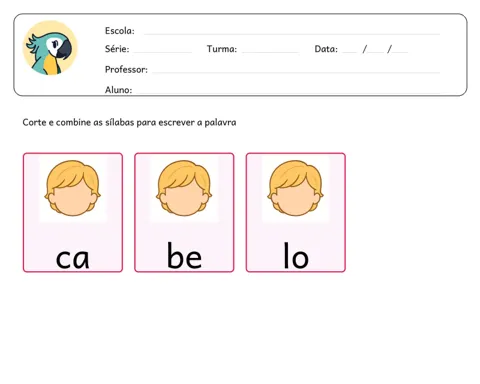Click the Turma blank line field

click(x=270, y=52)
